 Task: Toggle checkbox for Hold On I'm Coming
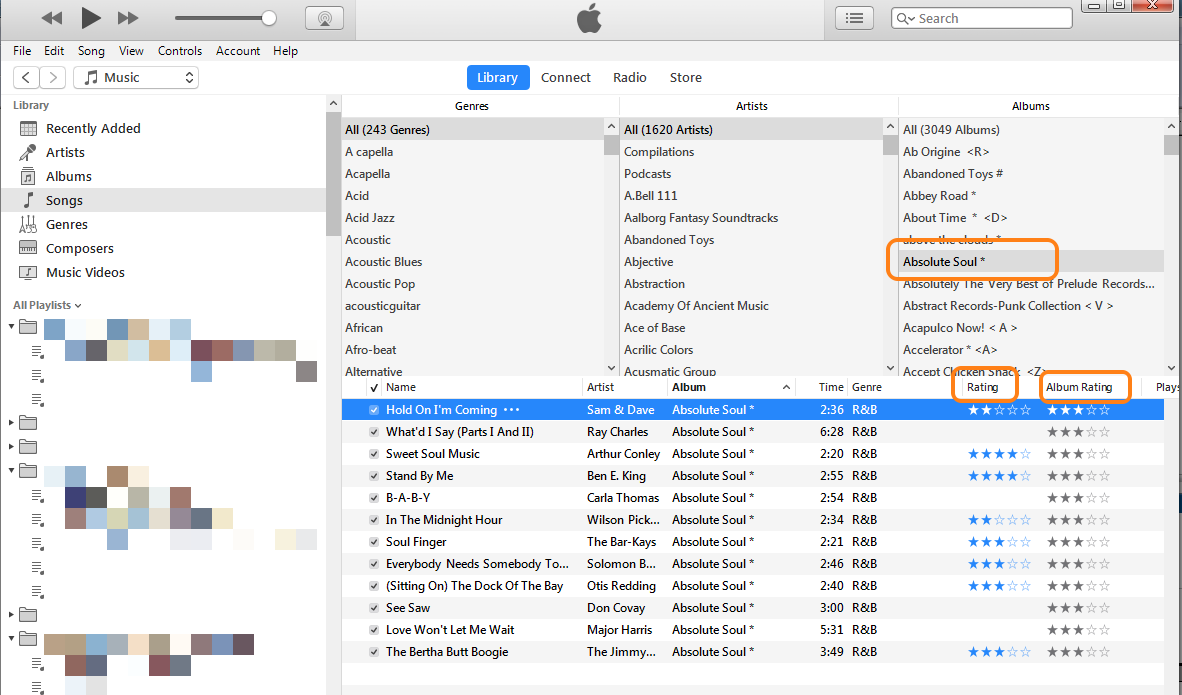pyautogui.click(x=374, y=410)
